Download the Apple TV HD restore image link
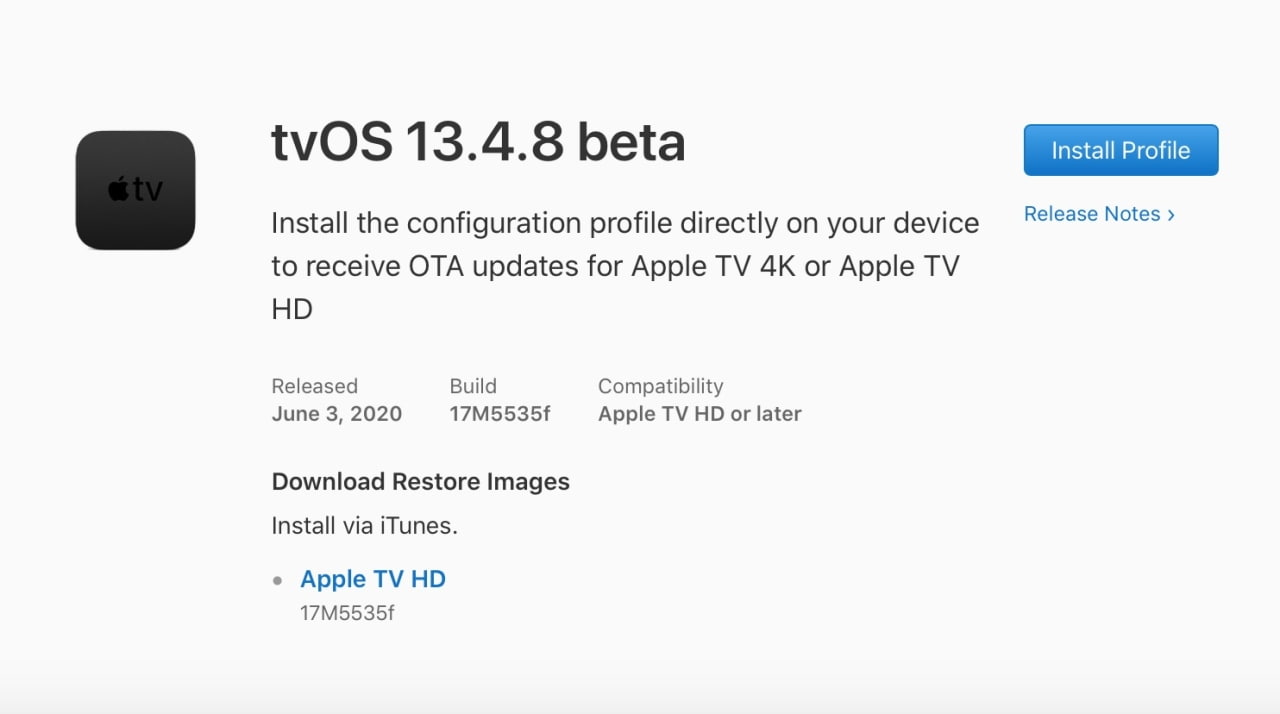The width and height of the screenshot is (1280, 714). (x=372, y=579)
